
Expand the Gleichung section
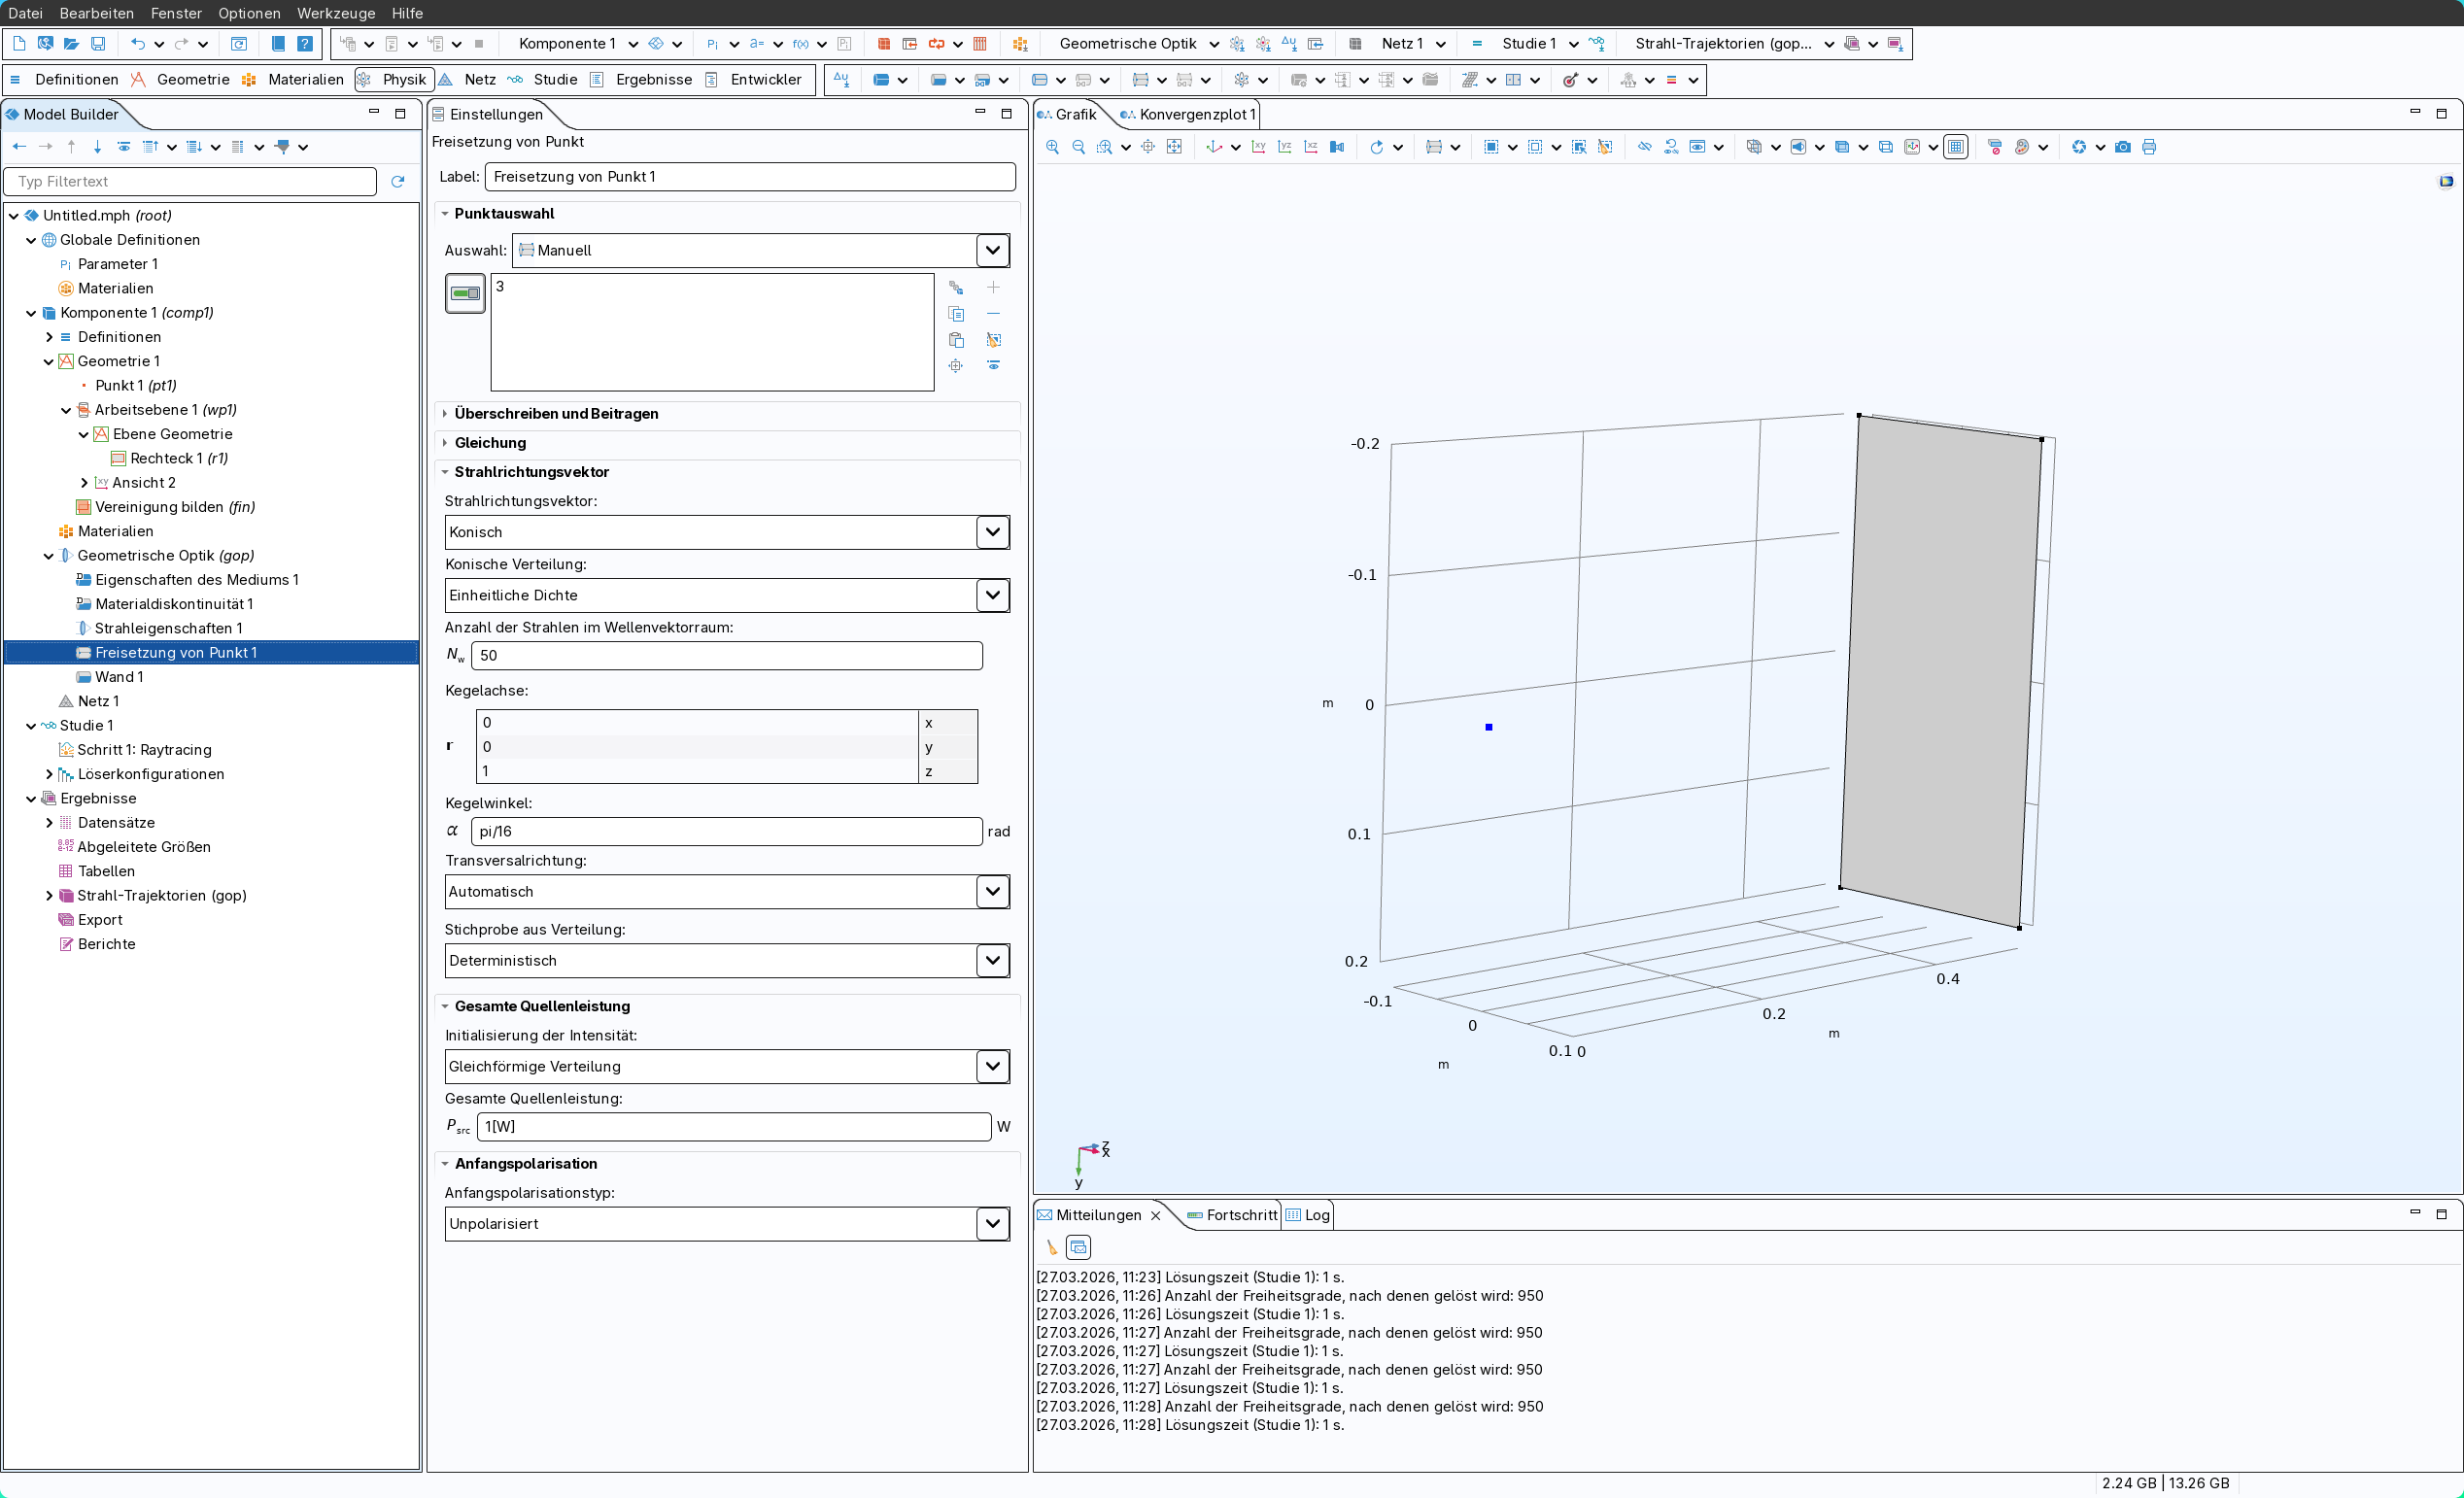[x=490, y=442]
